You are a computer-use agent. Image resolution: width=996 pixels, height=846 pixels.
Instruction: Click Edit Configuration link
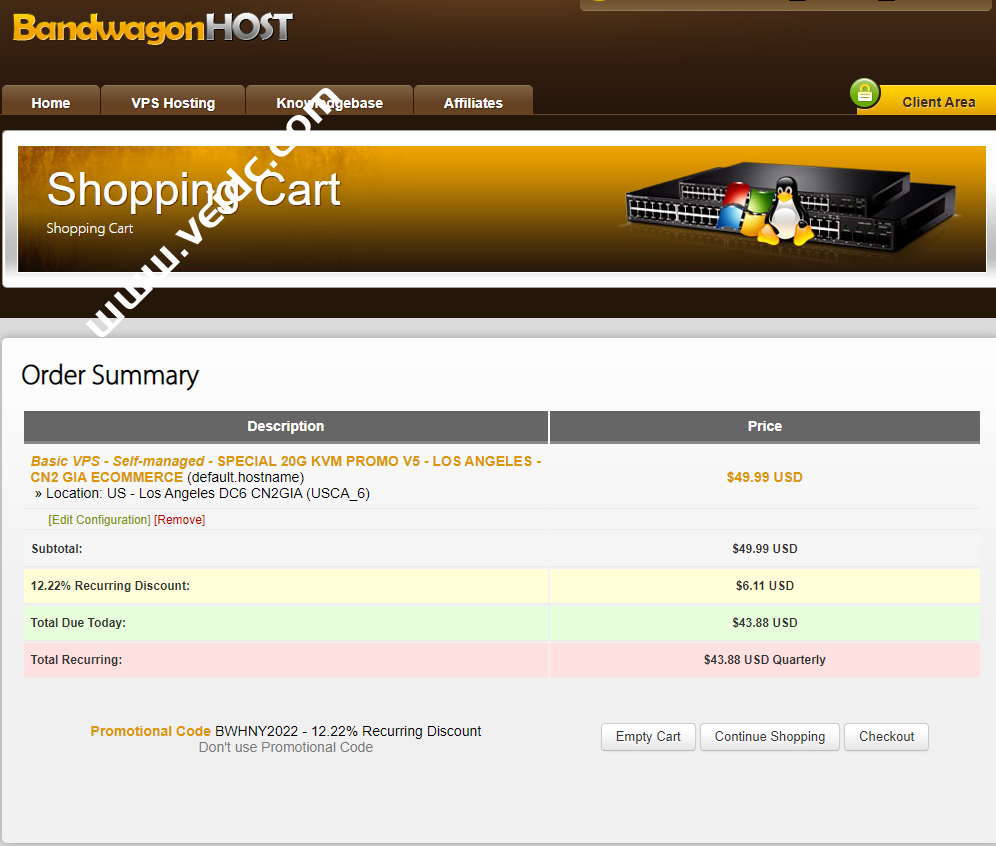click(x=99, y=520)
